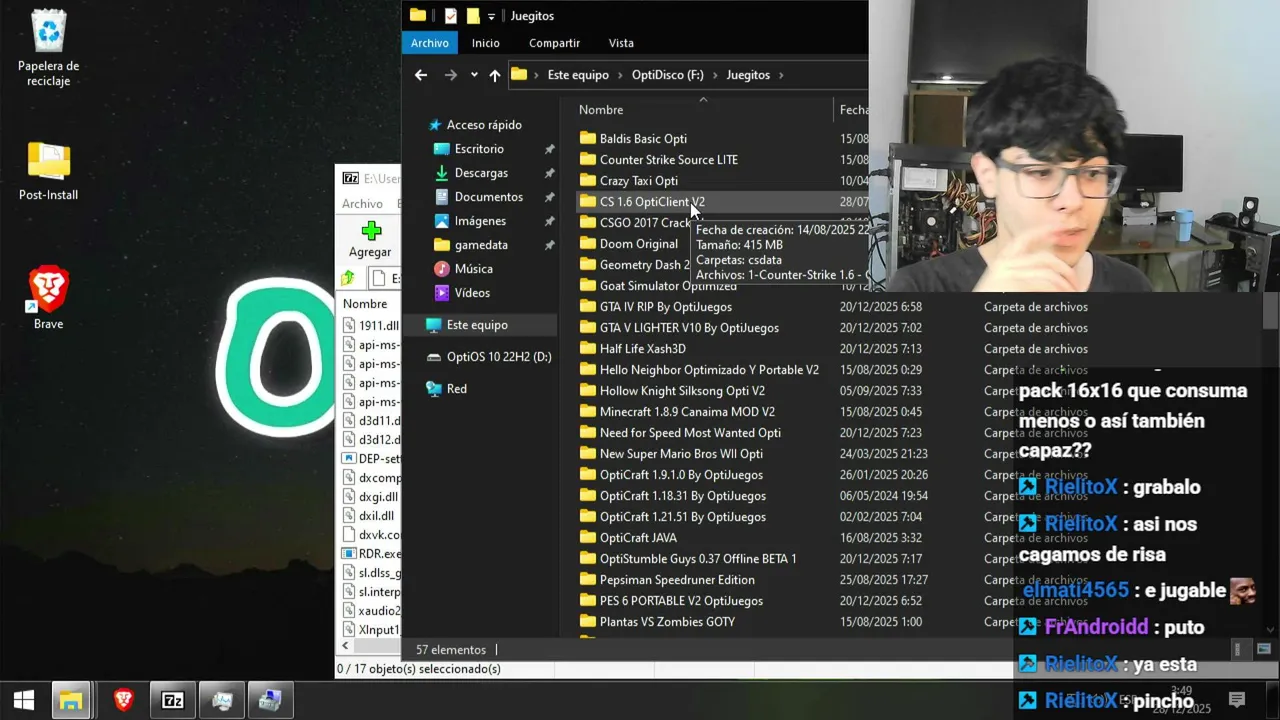This screenshot has width=1280, height=720.
Task: Click the Brave icon on the taskbar
Action: (x=124, y=700)
